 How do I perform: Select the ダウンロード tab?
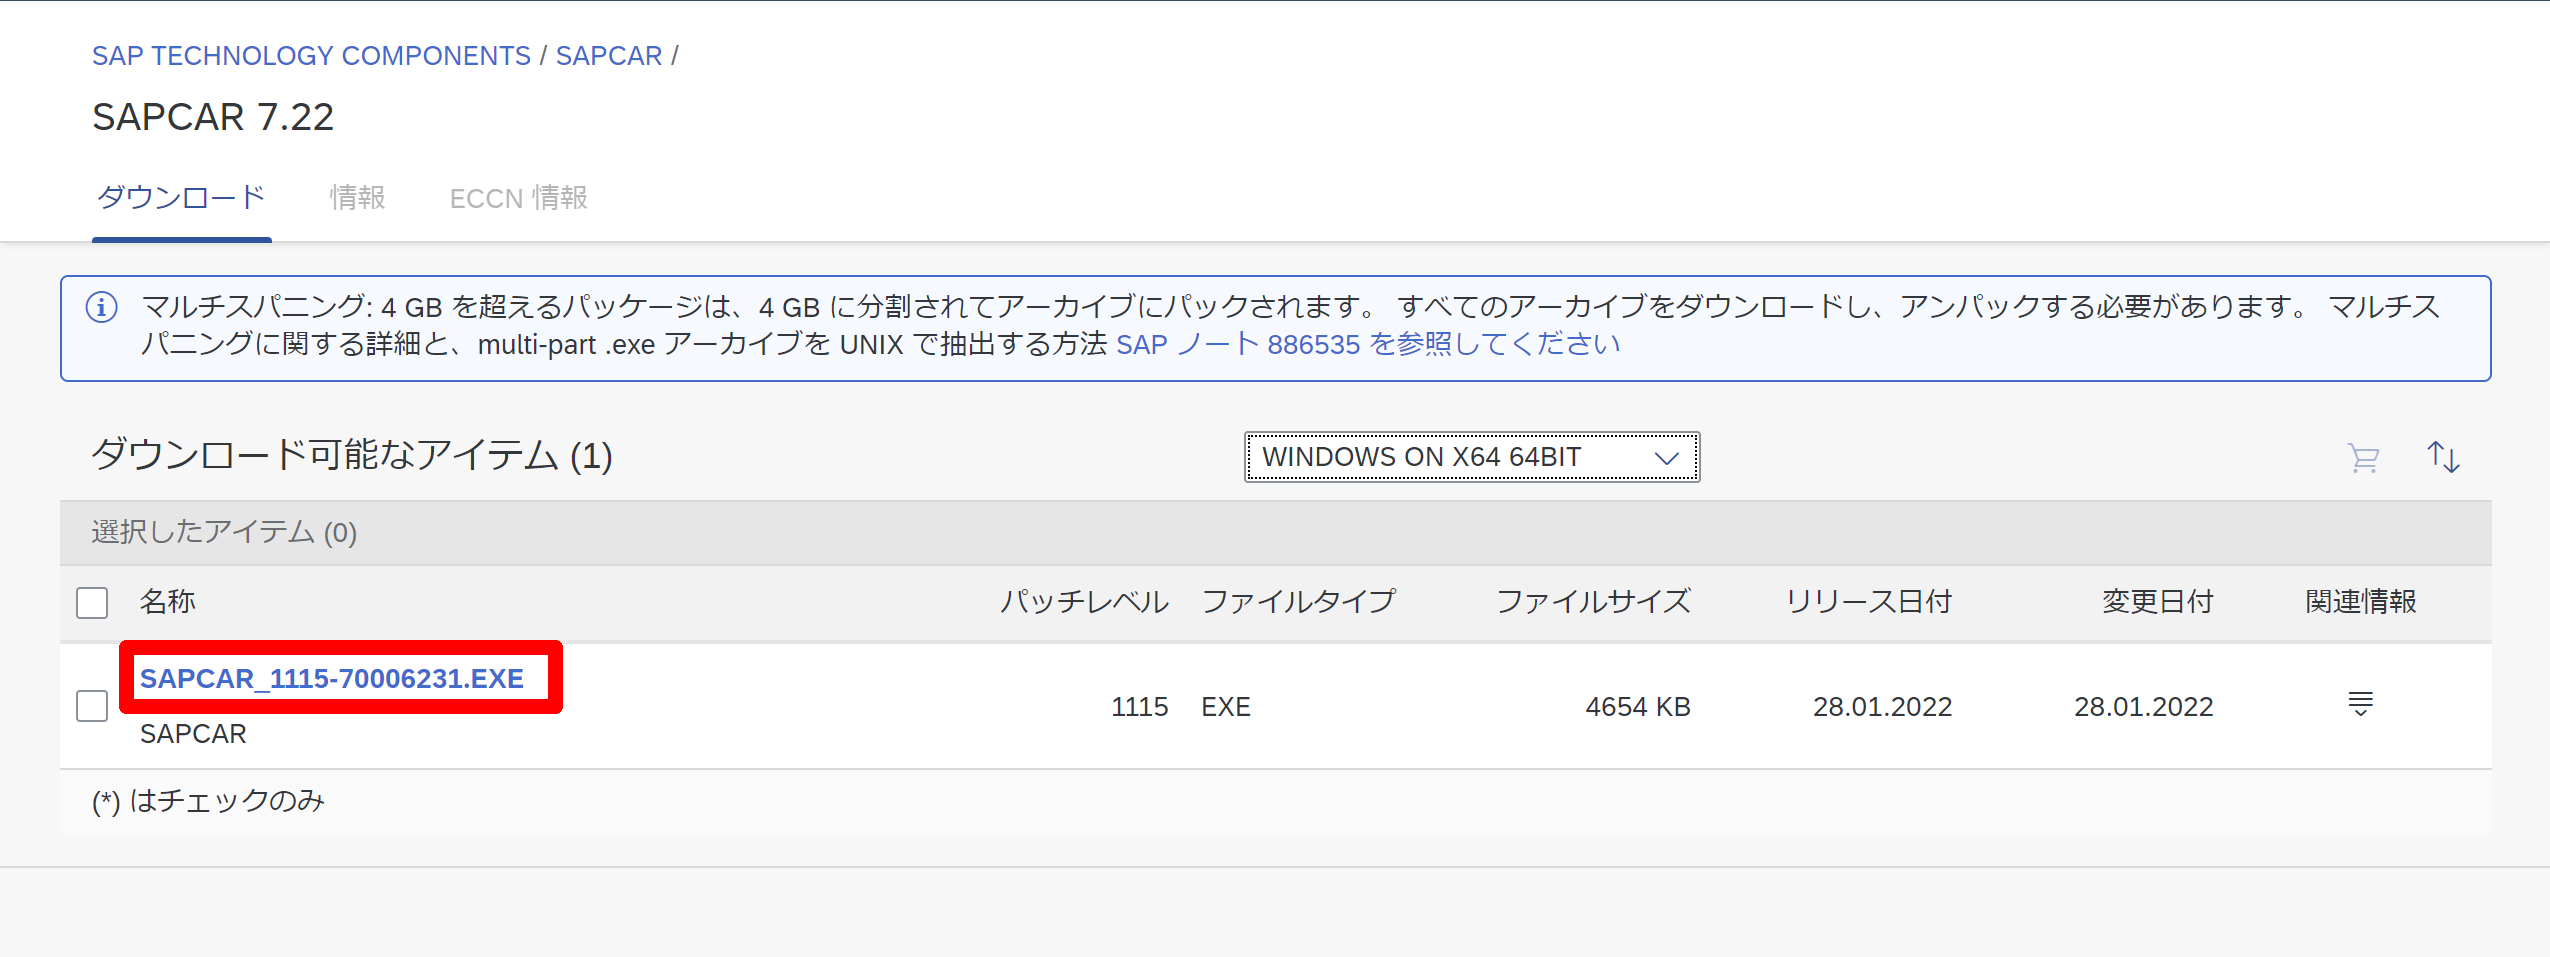point(181,198)
